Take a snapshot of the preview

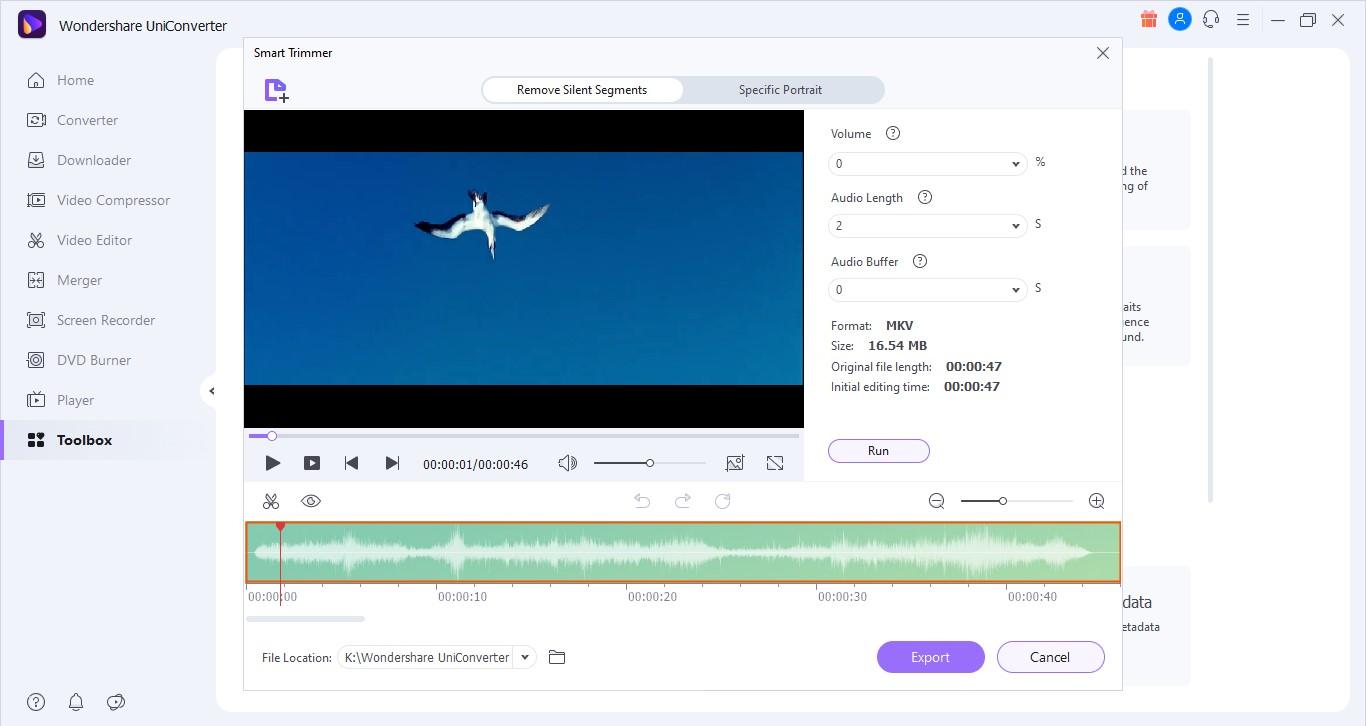[x=735, y=463]
